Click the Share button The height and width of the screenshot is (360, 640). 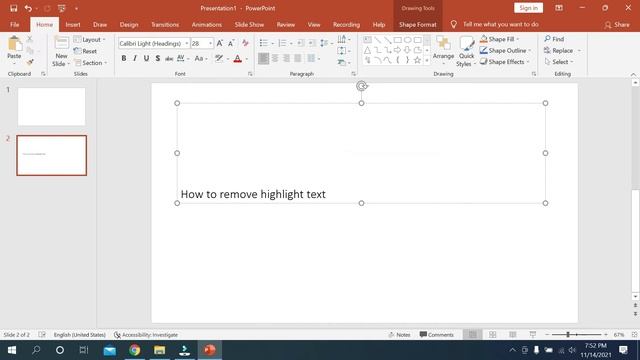617,24
